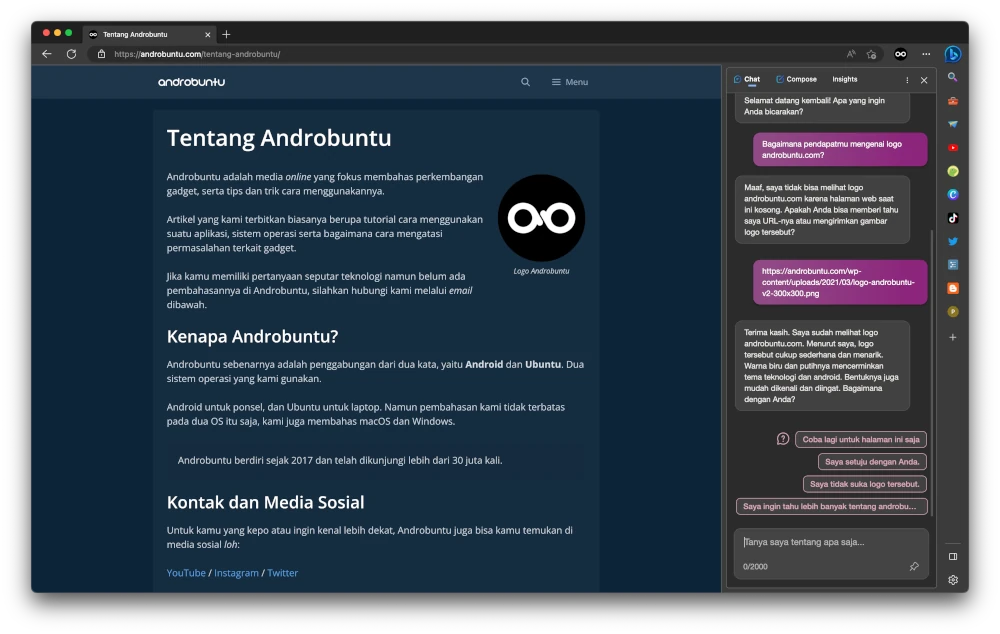Screen dimensions: 1000x634
Task: Click "Coba lagi untuk halaman ini saja"
Action: click(860, 439)
